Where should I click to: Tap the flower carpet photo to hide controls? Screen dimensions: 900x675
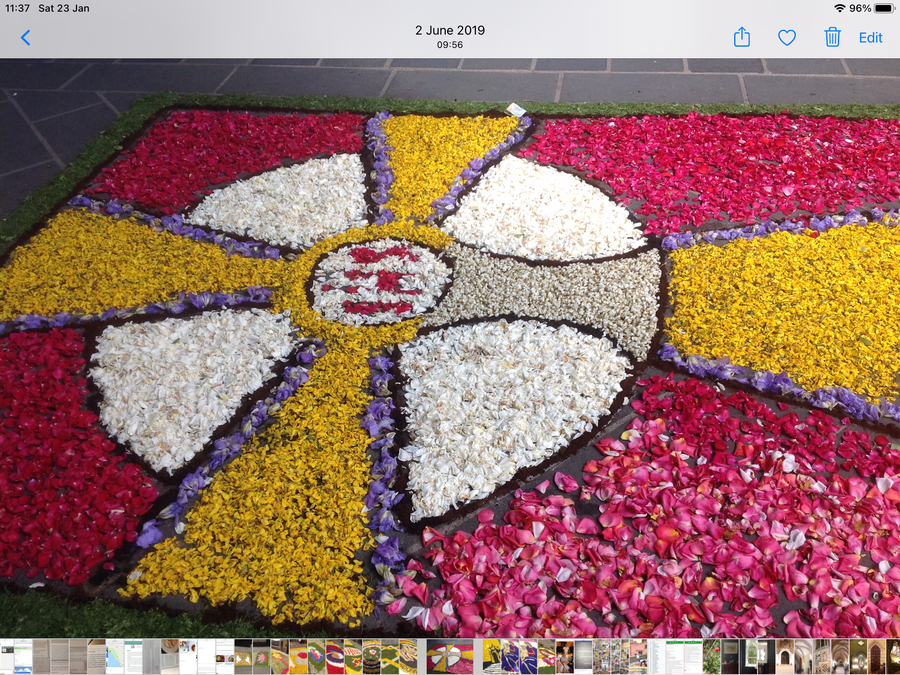tap(450, 348)
